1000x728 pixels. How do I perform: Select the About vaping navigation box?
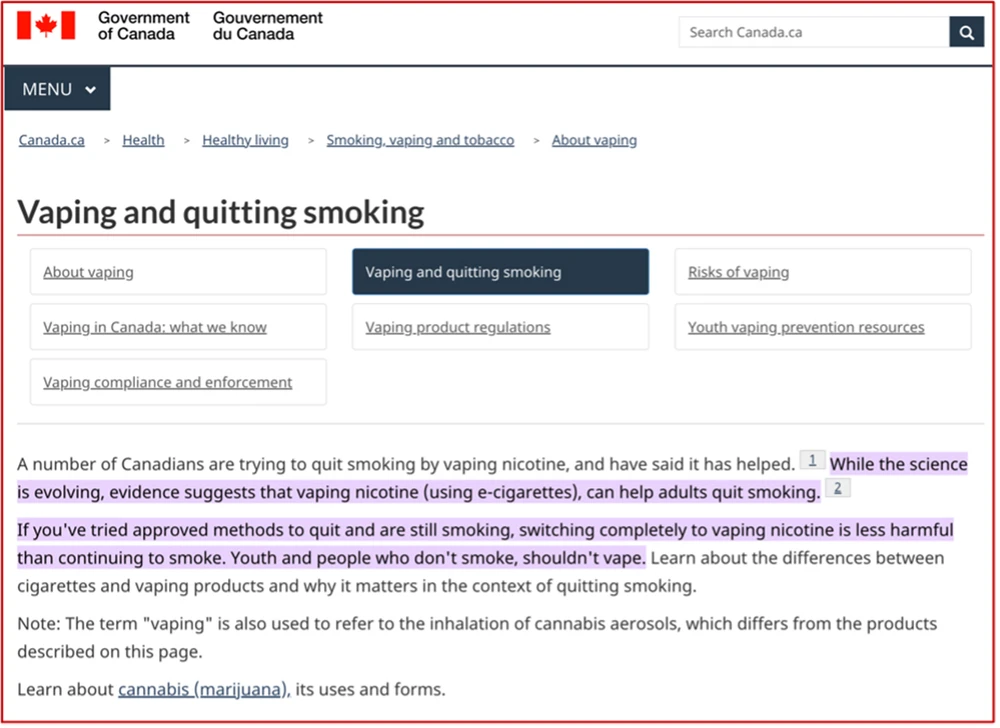pos(178,272)
